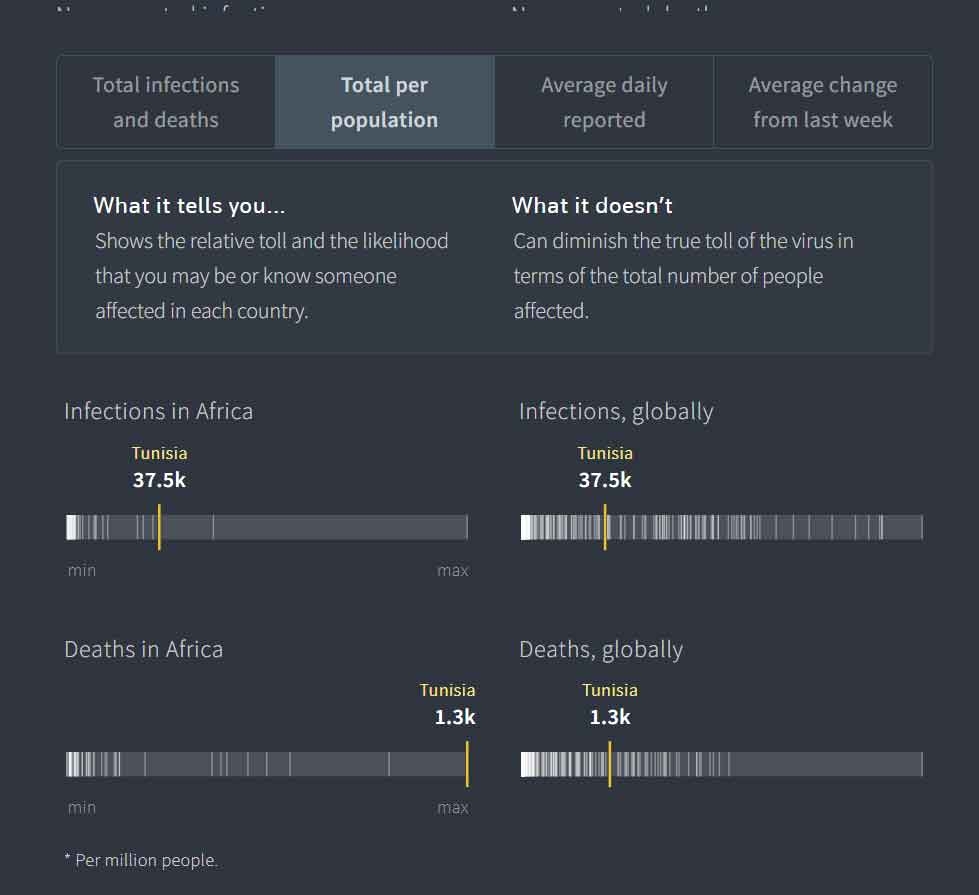Open the Average daily reported tab
Viewport: 979px width, 895px height.
coord(604,102)
